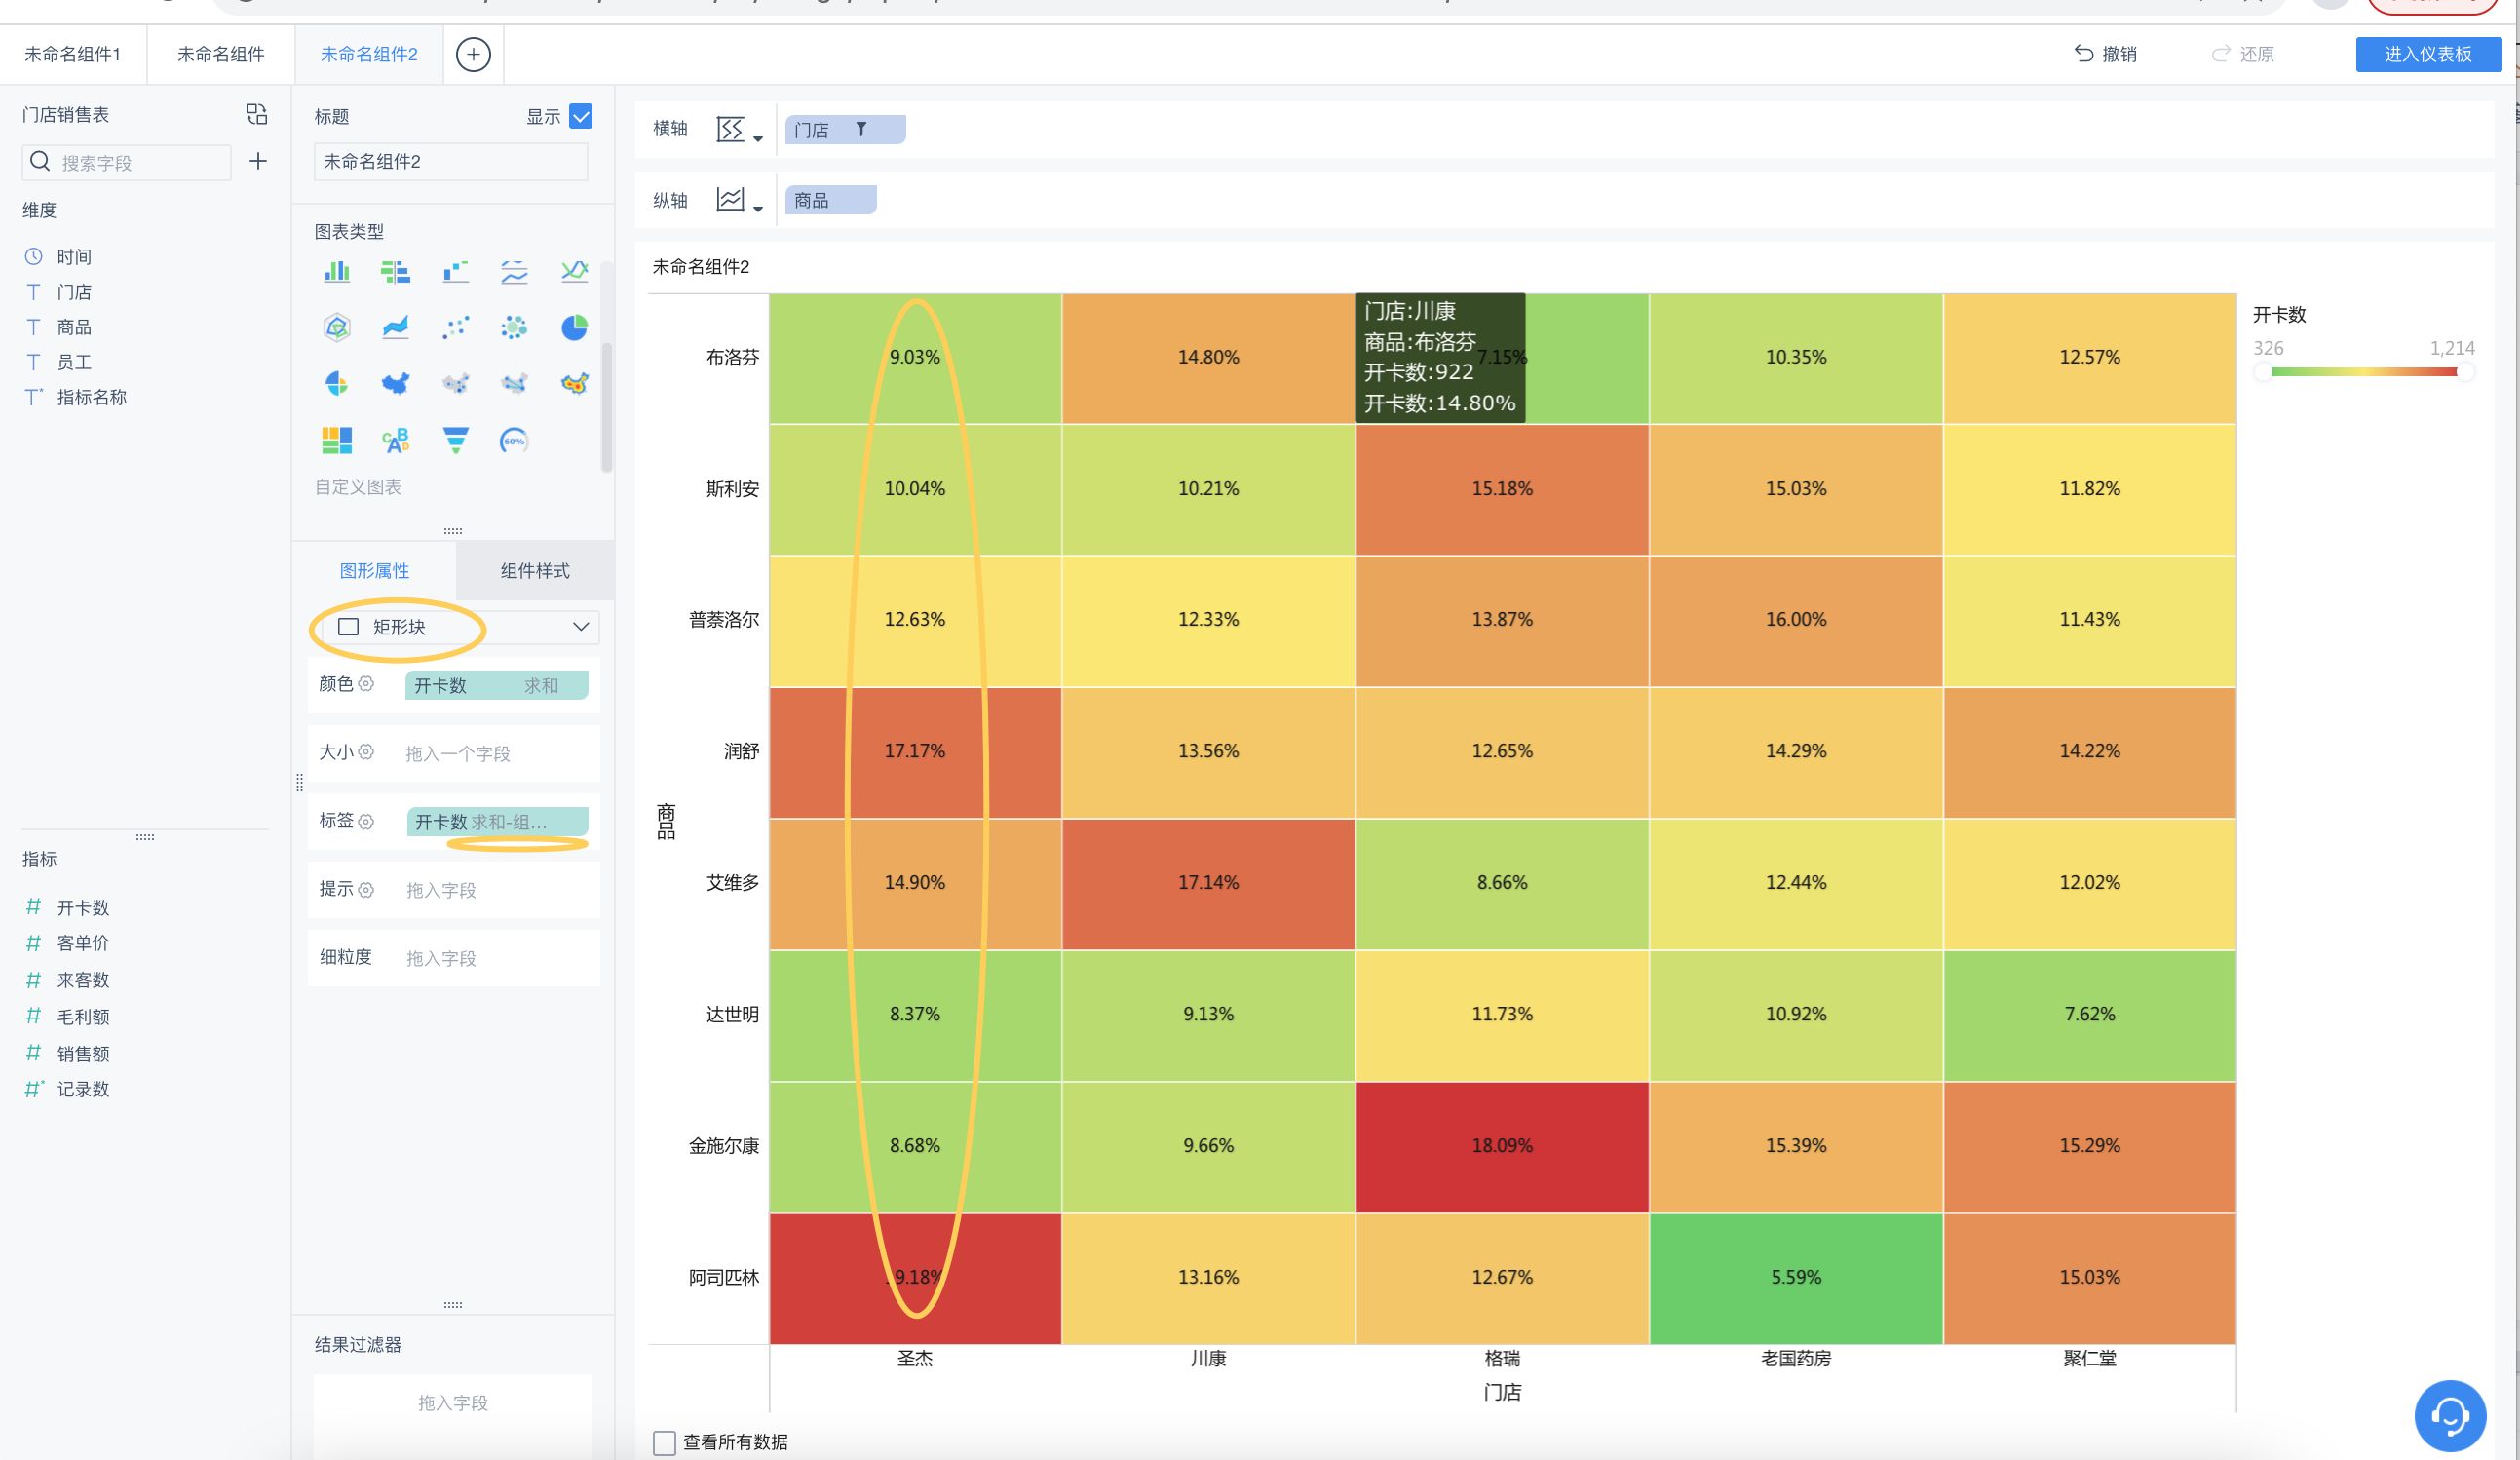Click the 撤销 undo button
This screenshot has width=2520, height=1460.
2106,54
